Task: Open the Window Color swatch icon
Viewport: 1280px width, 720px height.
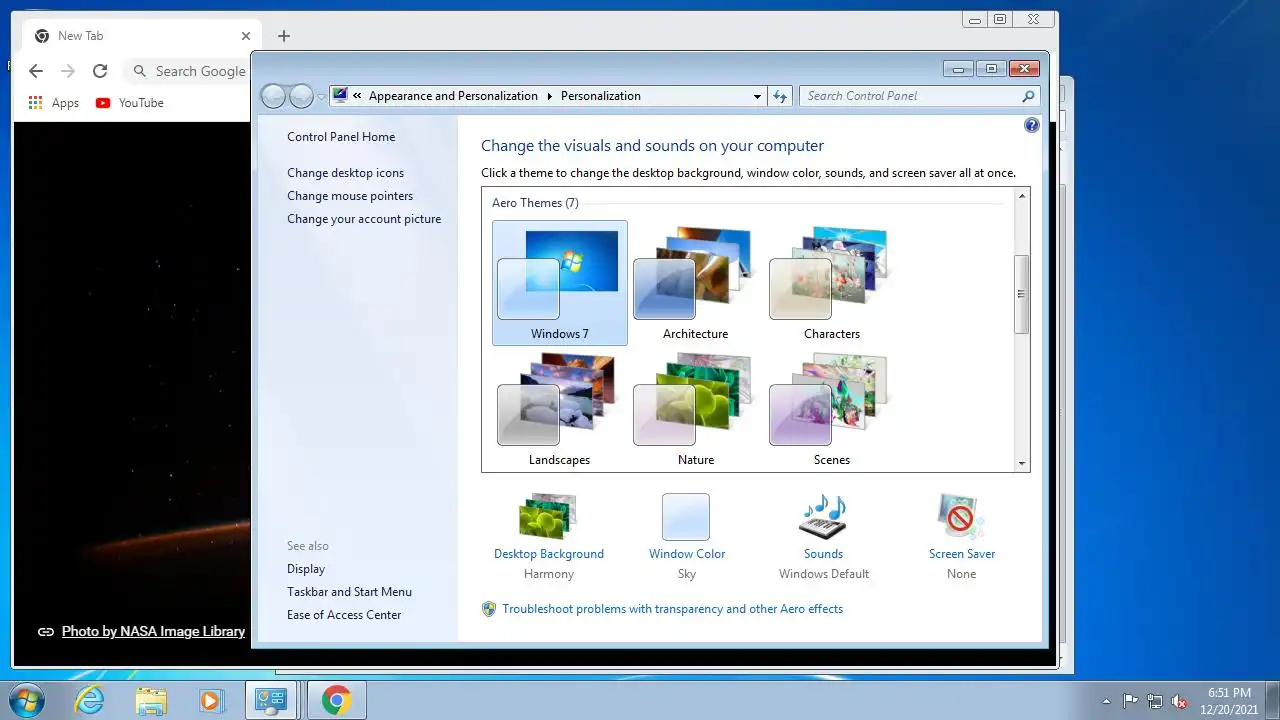Action: point(686,517)
